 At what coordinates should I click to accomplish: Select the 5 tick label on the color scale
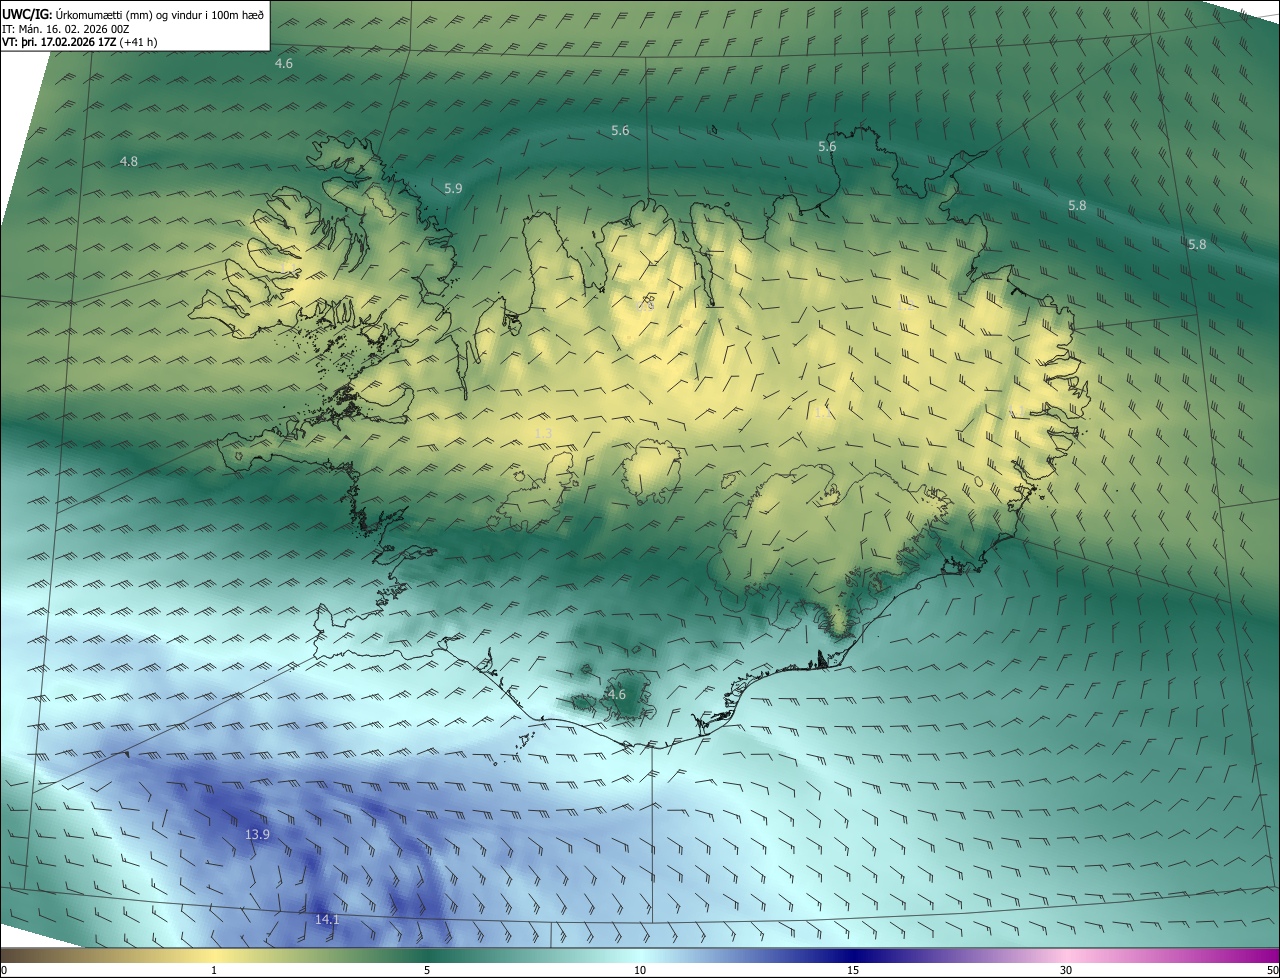427,970
